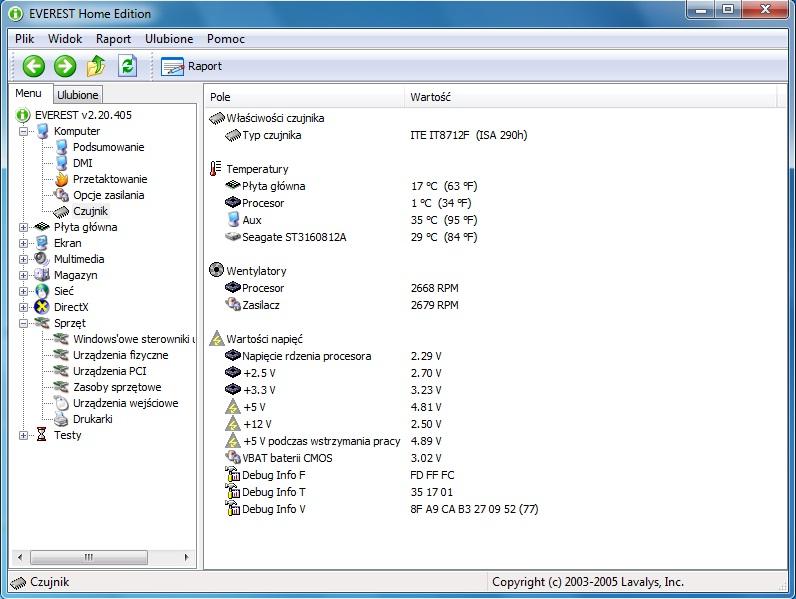The width and height of the screenshot is (796, 599).
Task: Select Napięcie rdzenia procesora row
Action: [333, 356]
